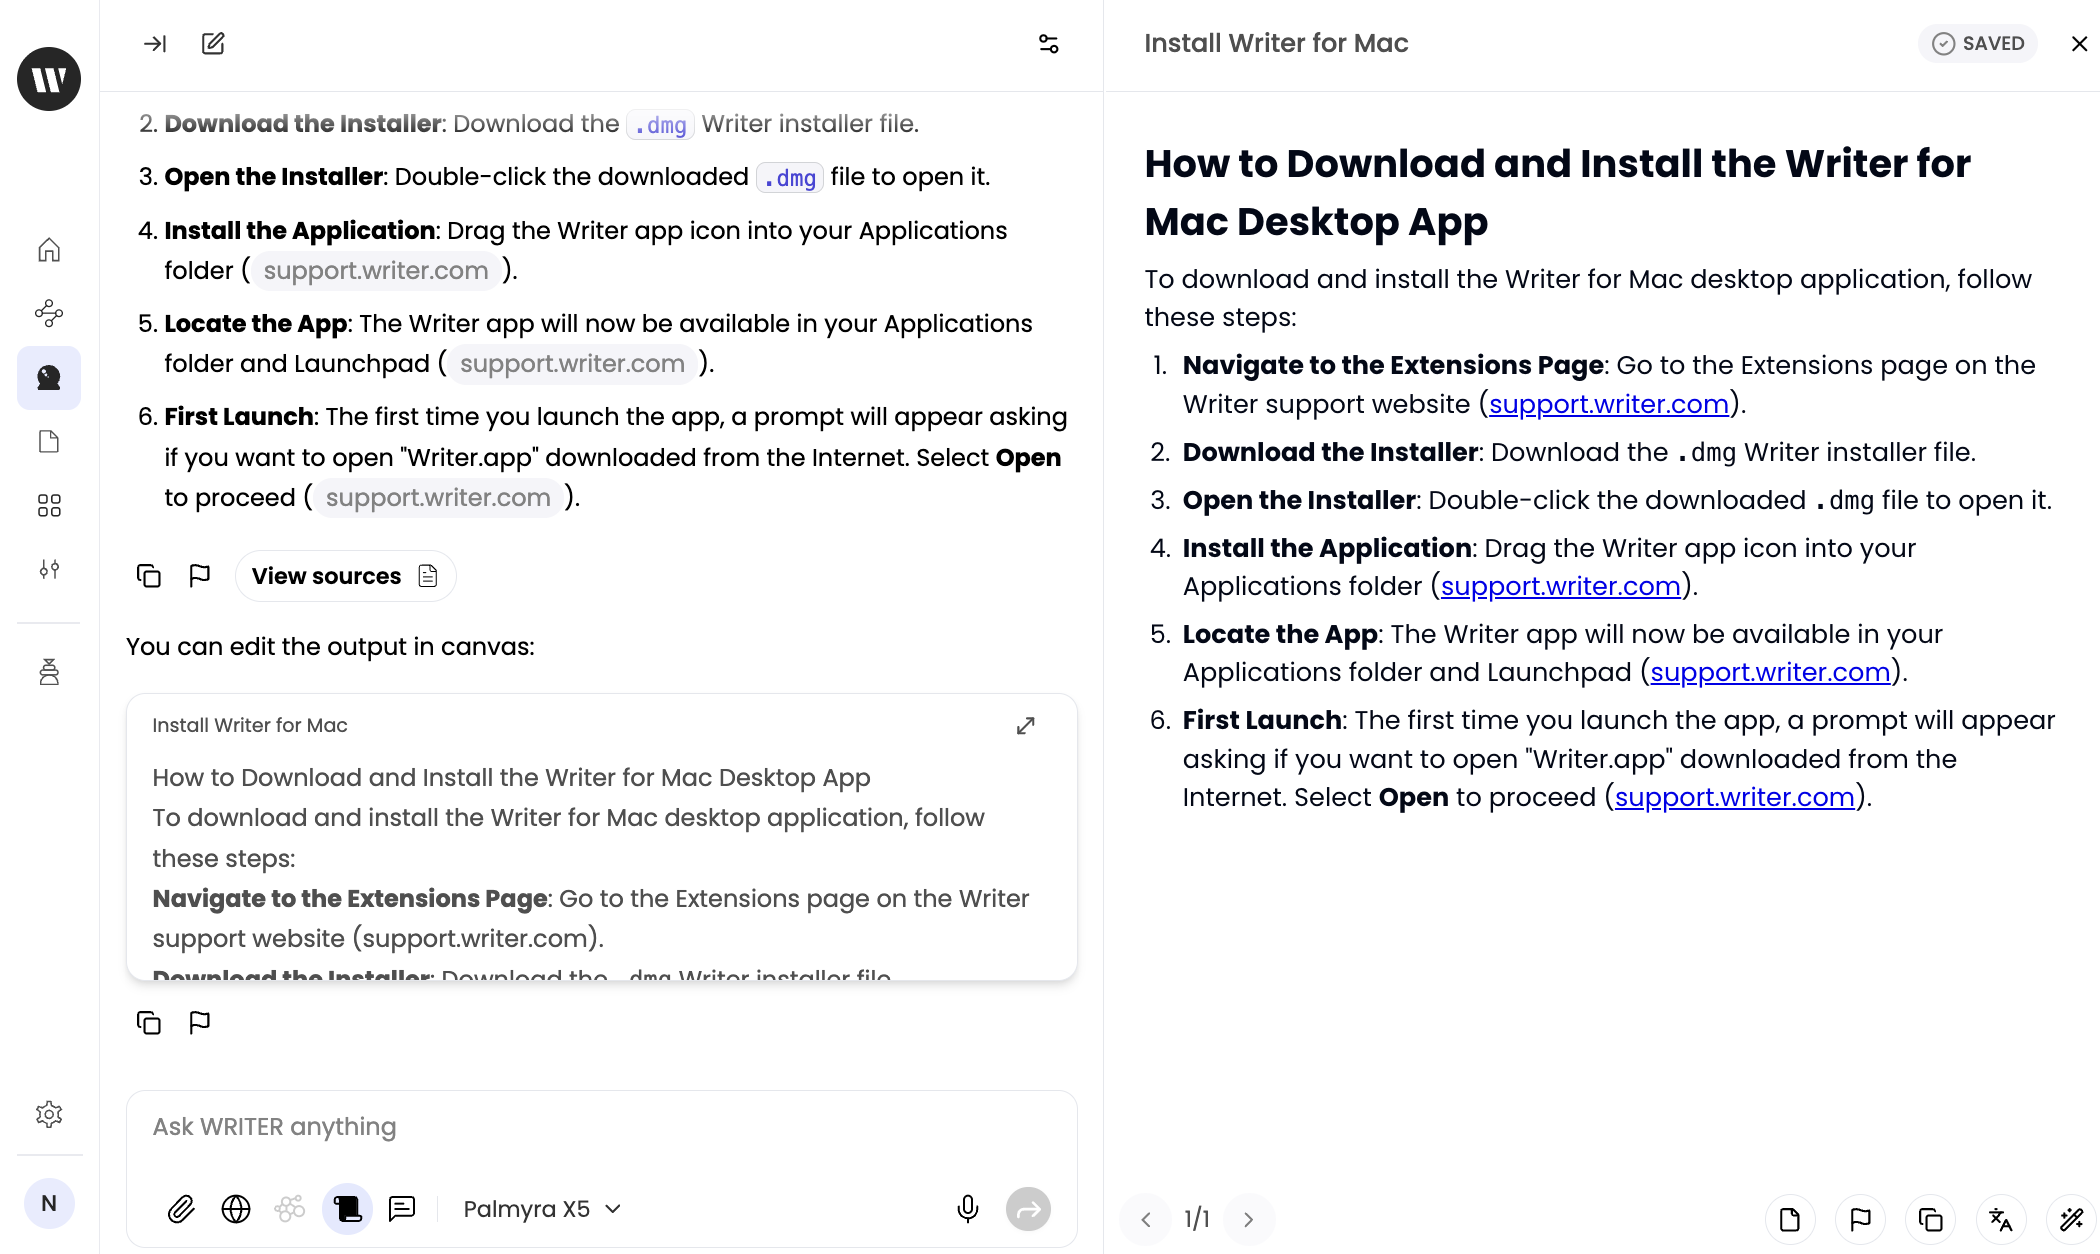
Task: Flag the installation steps response
Action: point(200,576)
